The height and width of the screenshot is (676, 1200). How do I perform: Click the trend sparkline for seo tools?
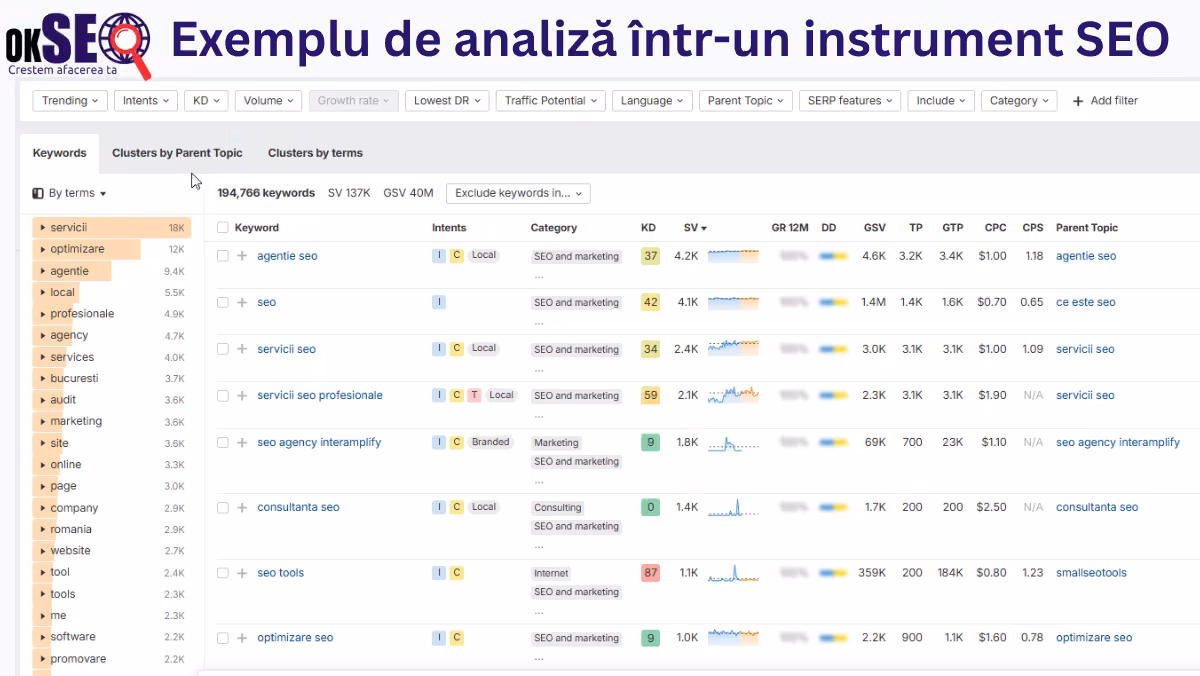[733, 573]
